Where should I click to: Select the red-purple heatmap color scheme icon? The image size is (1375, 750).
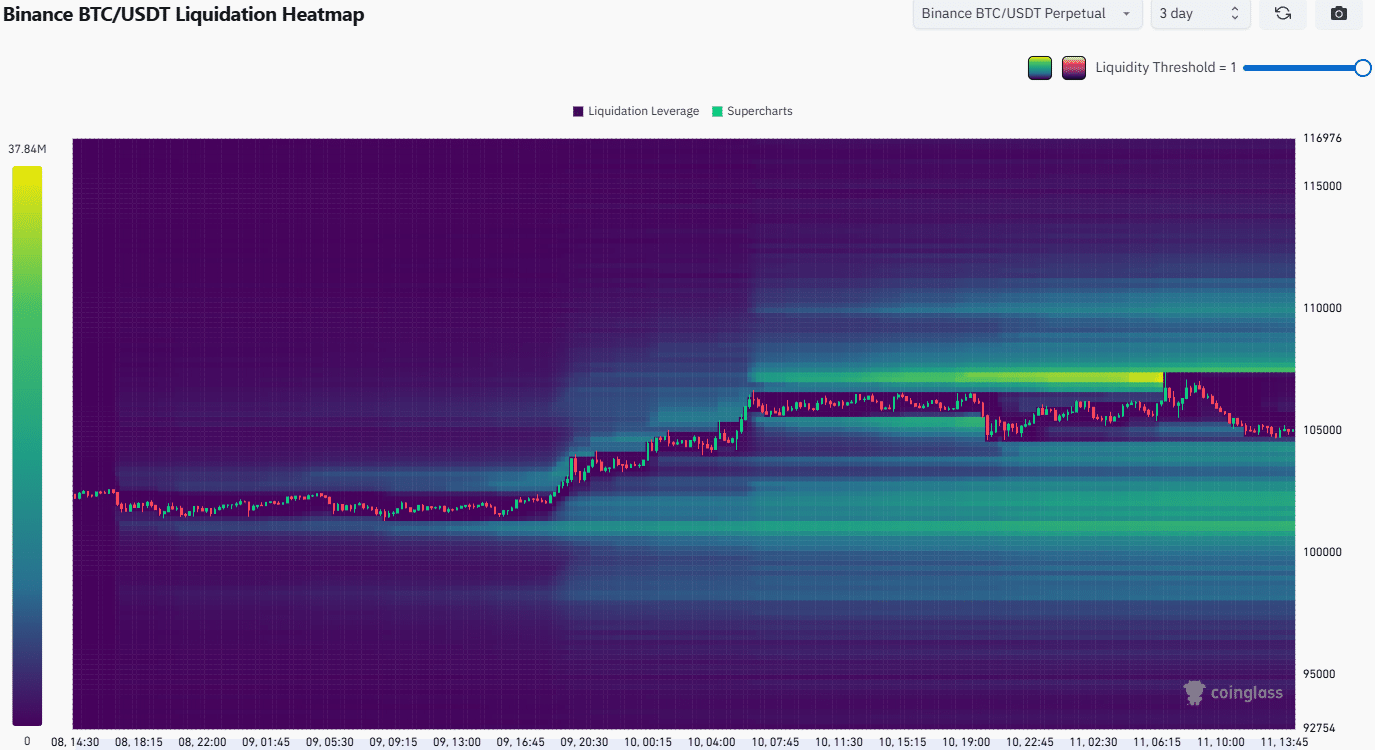point(1073,67)
